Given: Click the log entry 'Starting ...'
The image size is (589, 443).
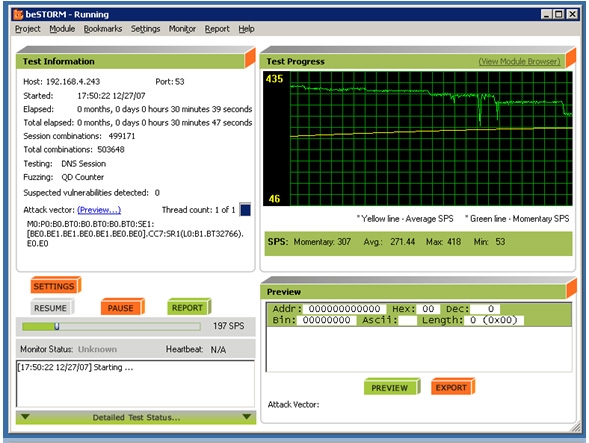Looking at the screenshot, I should coord(75,367).
